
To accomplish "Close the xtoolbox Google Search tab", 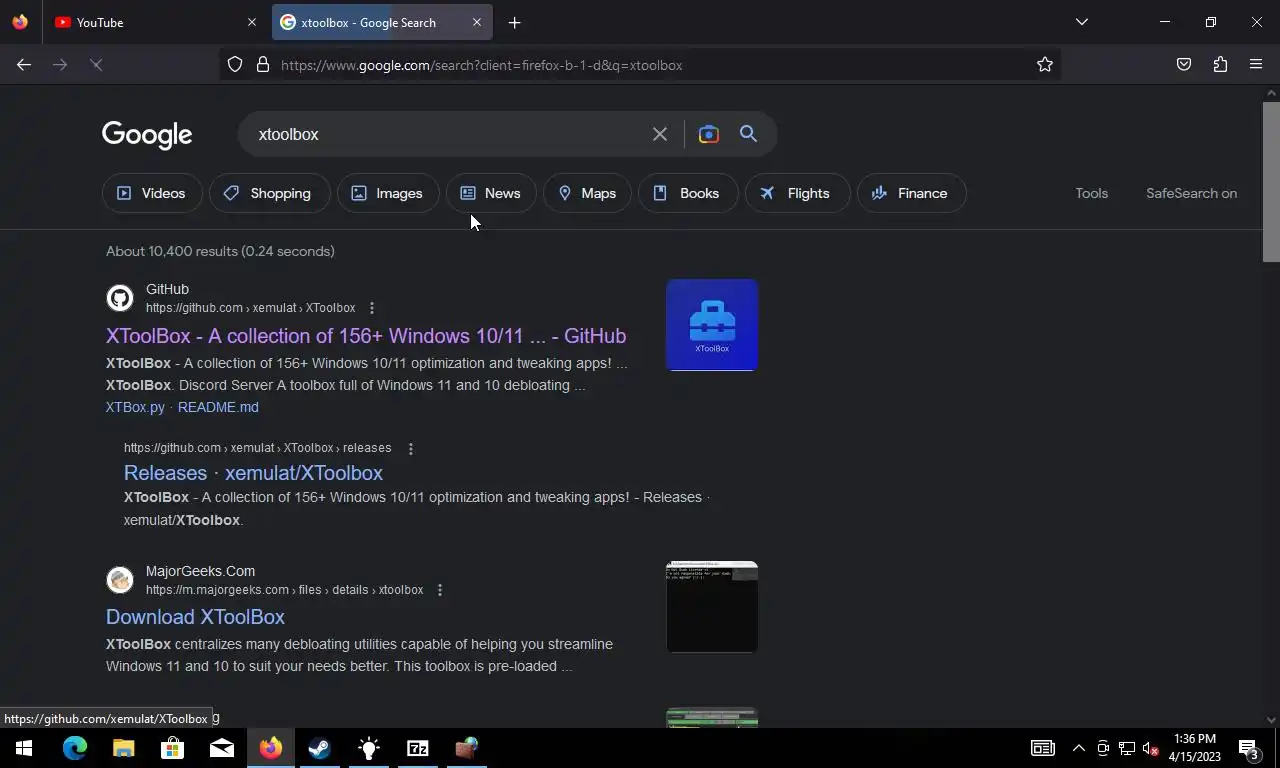I will point(476,22).
